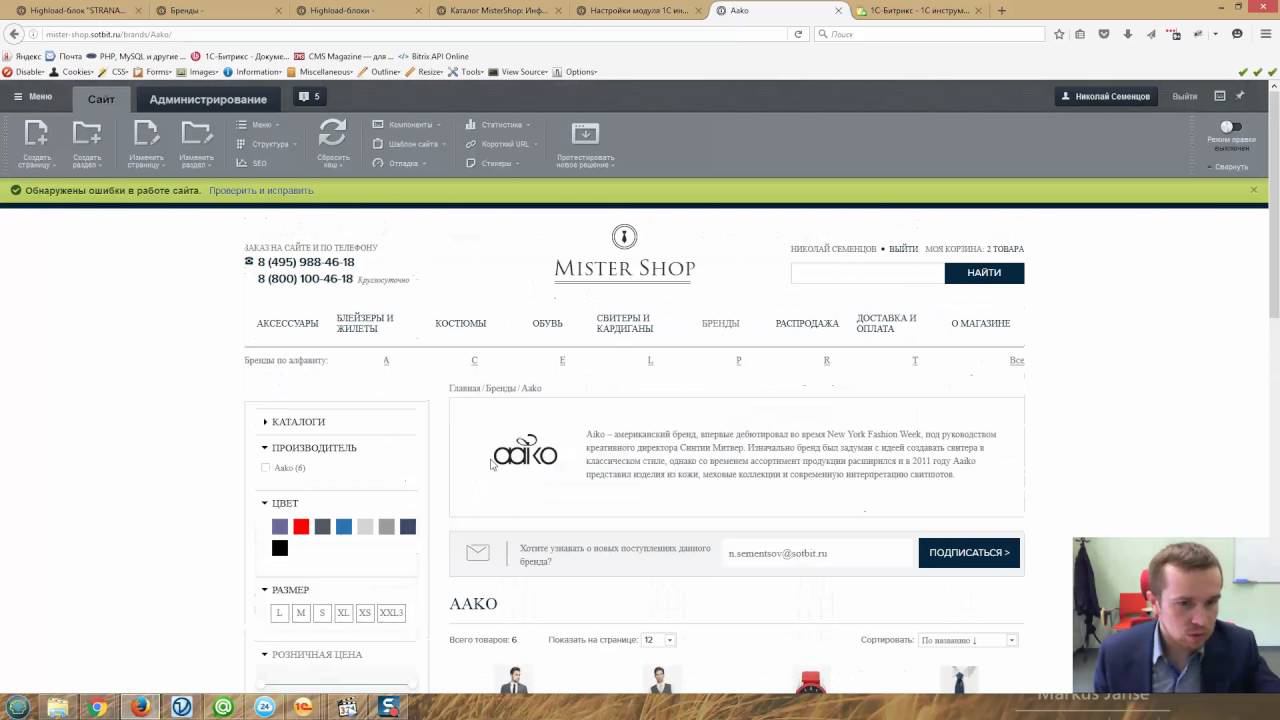Open the SEO tool in admin panel
The width and height of the screenshot is (1280, 720).
(x=252, y=163)
